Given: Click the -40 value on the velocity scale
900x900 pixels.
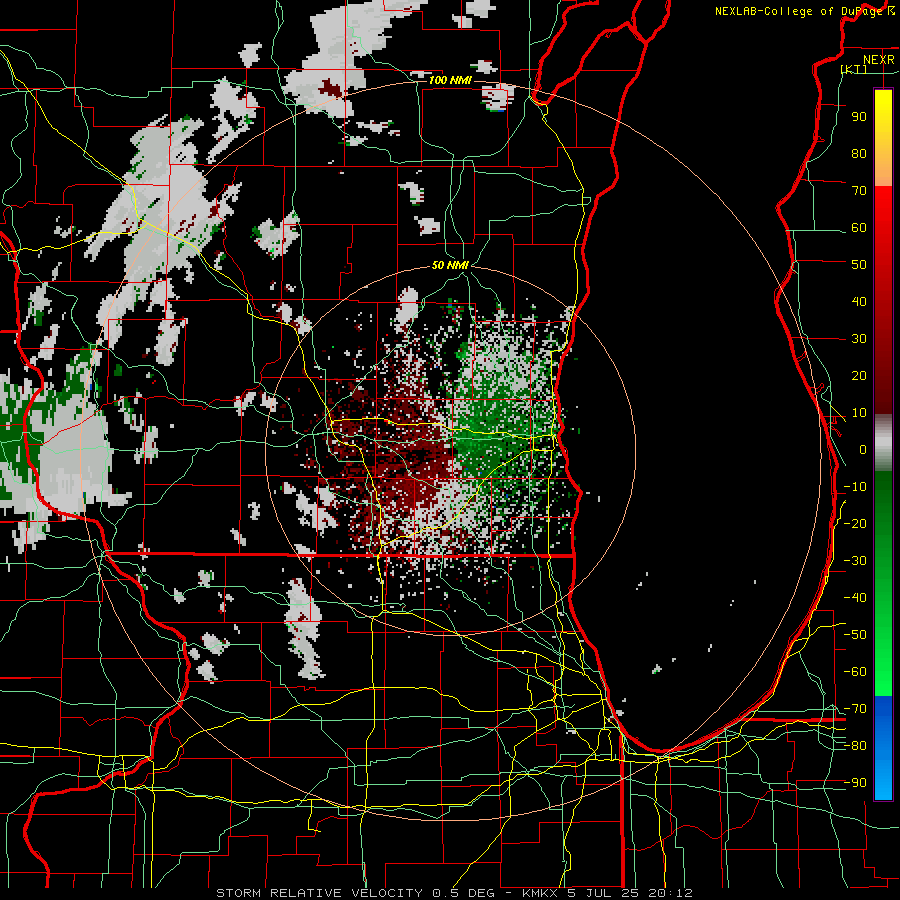Looking at the screenshot, I should point(855,598).
